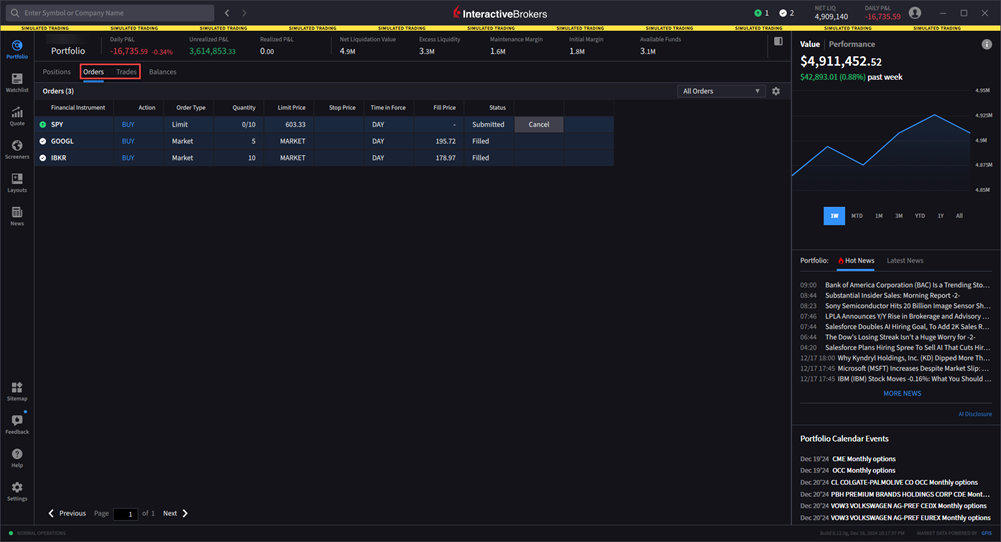This screenshot has height=542, width=1001.
Task: Open the Portfolio sidebar icon
Action: 17,49
